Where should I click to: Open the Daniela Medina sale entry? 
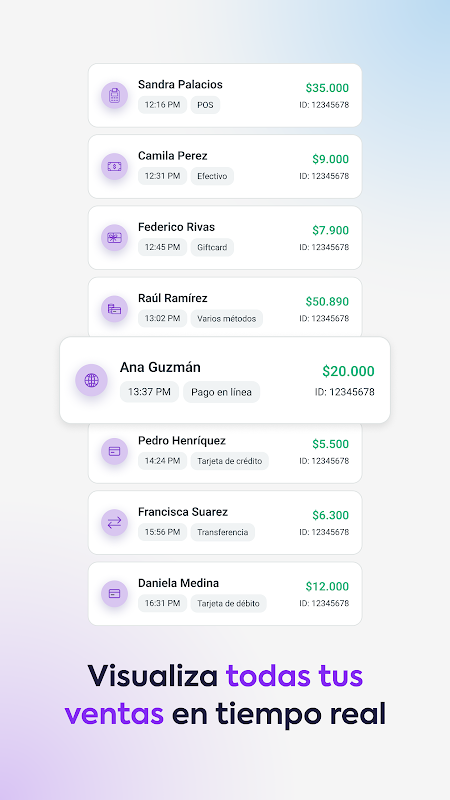pyautogui.click(x=225, y=593)
